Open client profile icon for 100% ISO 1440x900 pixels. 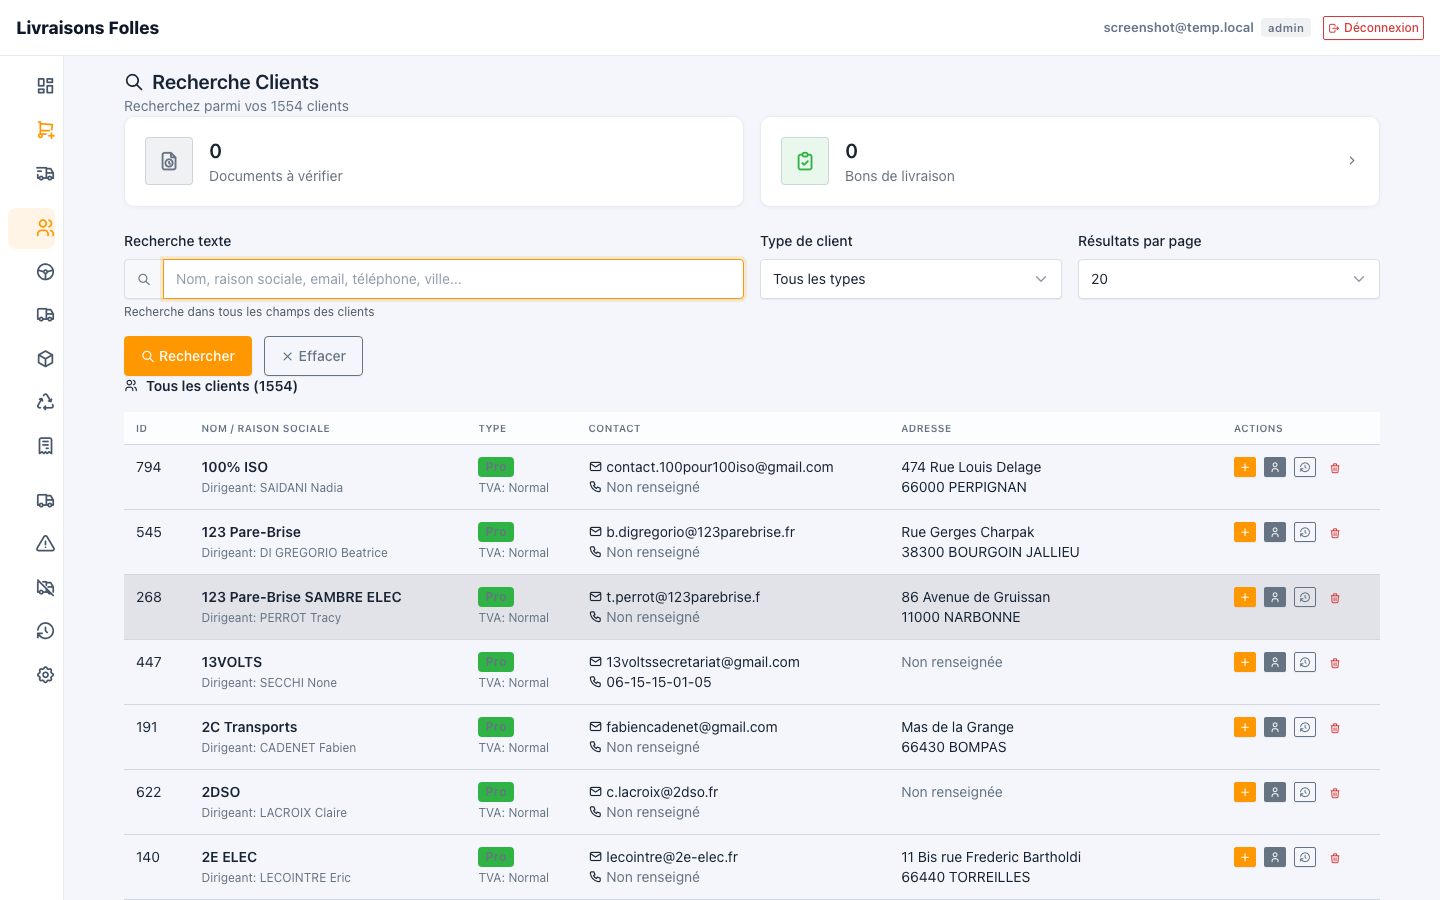click(1275, 467)
